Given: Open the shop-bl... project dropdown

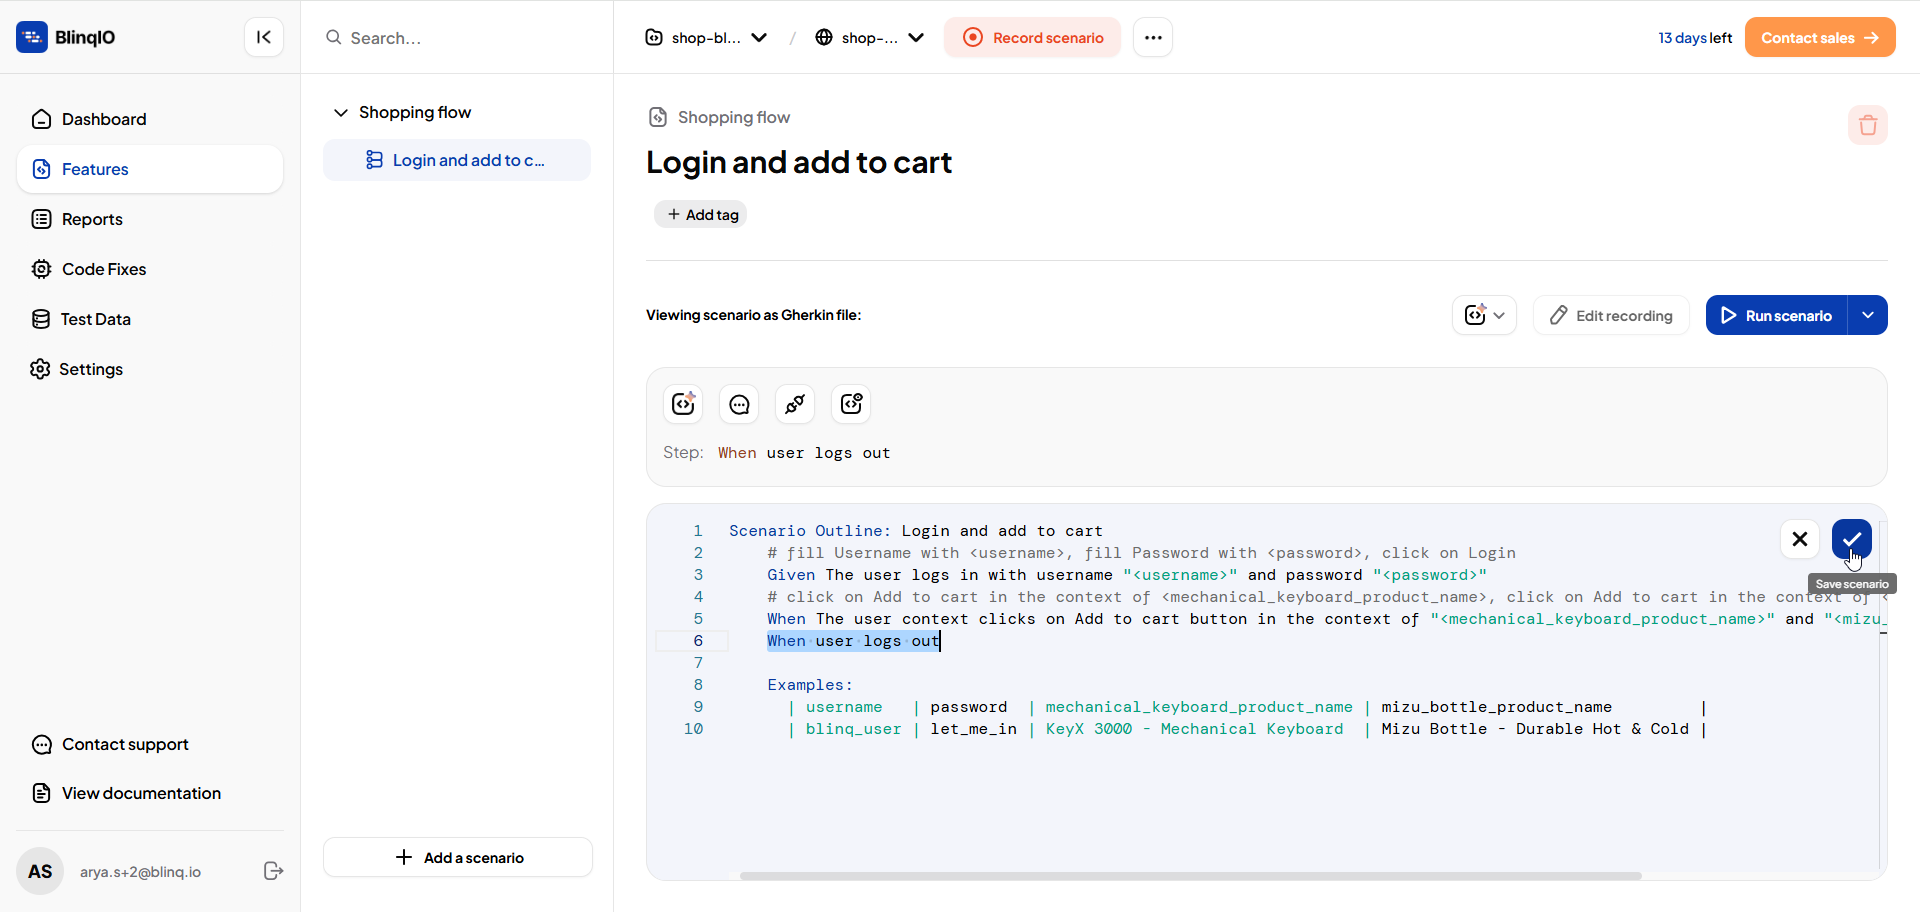Looking at the screenshot, I should pyautogui.click(x=706, y=38).
